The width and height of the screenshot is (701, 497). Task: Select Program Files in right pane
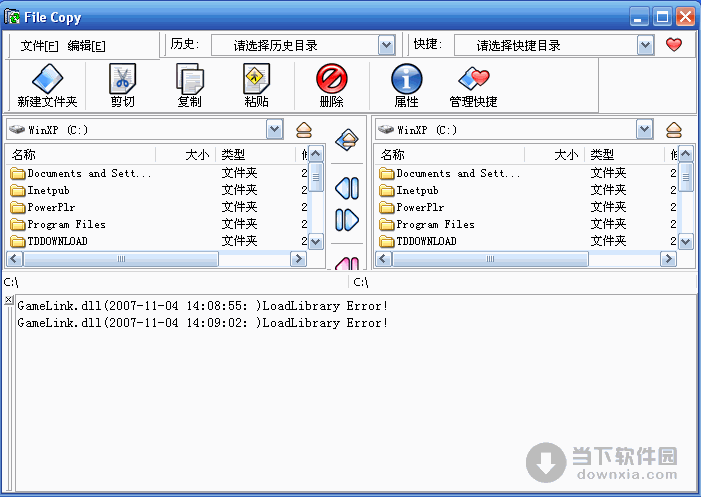click(x=435, y=224)
